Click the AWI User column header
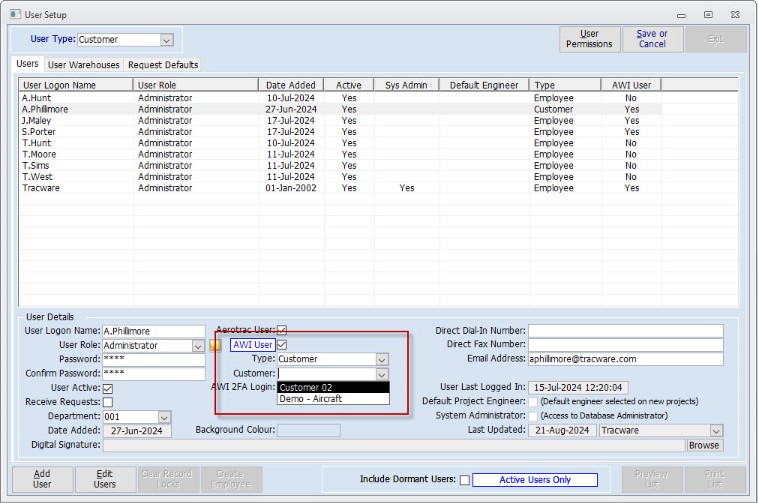This screenshot has width=758, height=503. [631, 85]
